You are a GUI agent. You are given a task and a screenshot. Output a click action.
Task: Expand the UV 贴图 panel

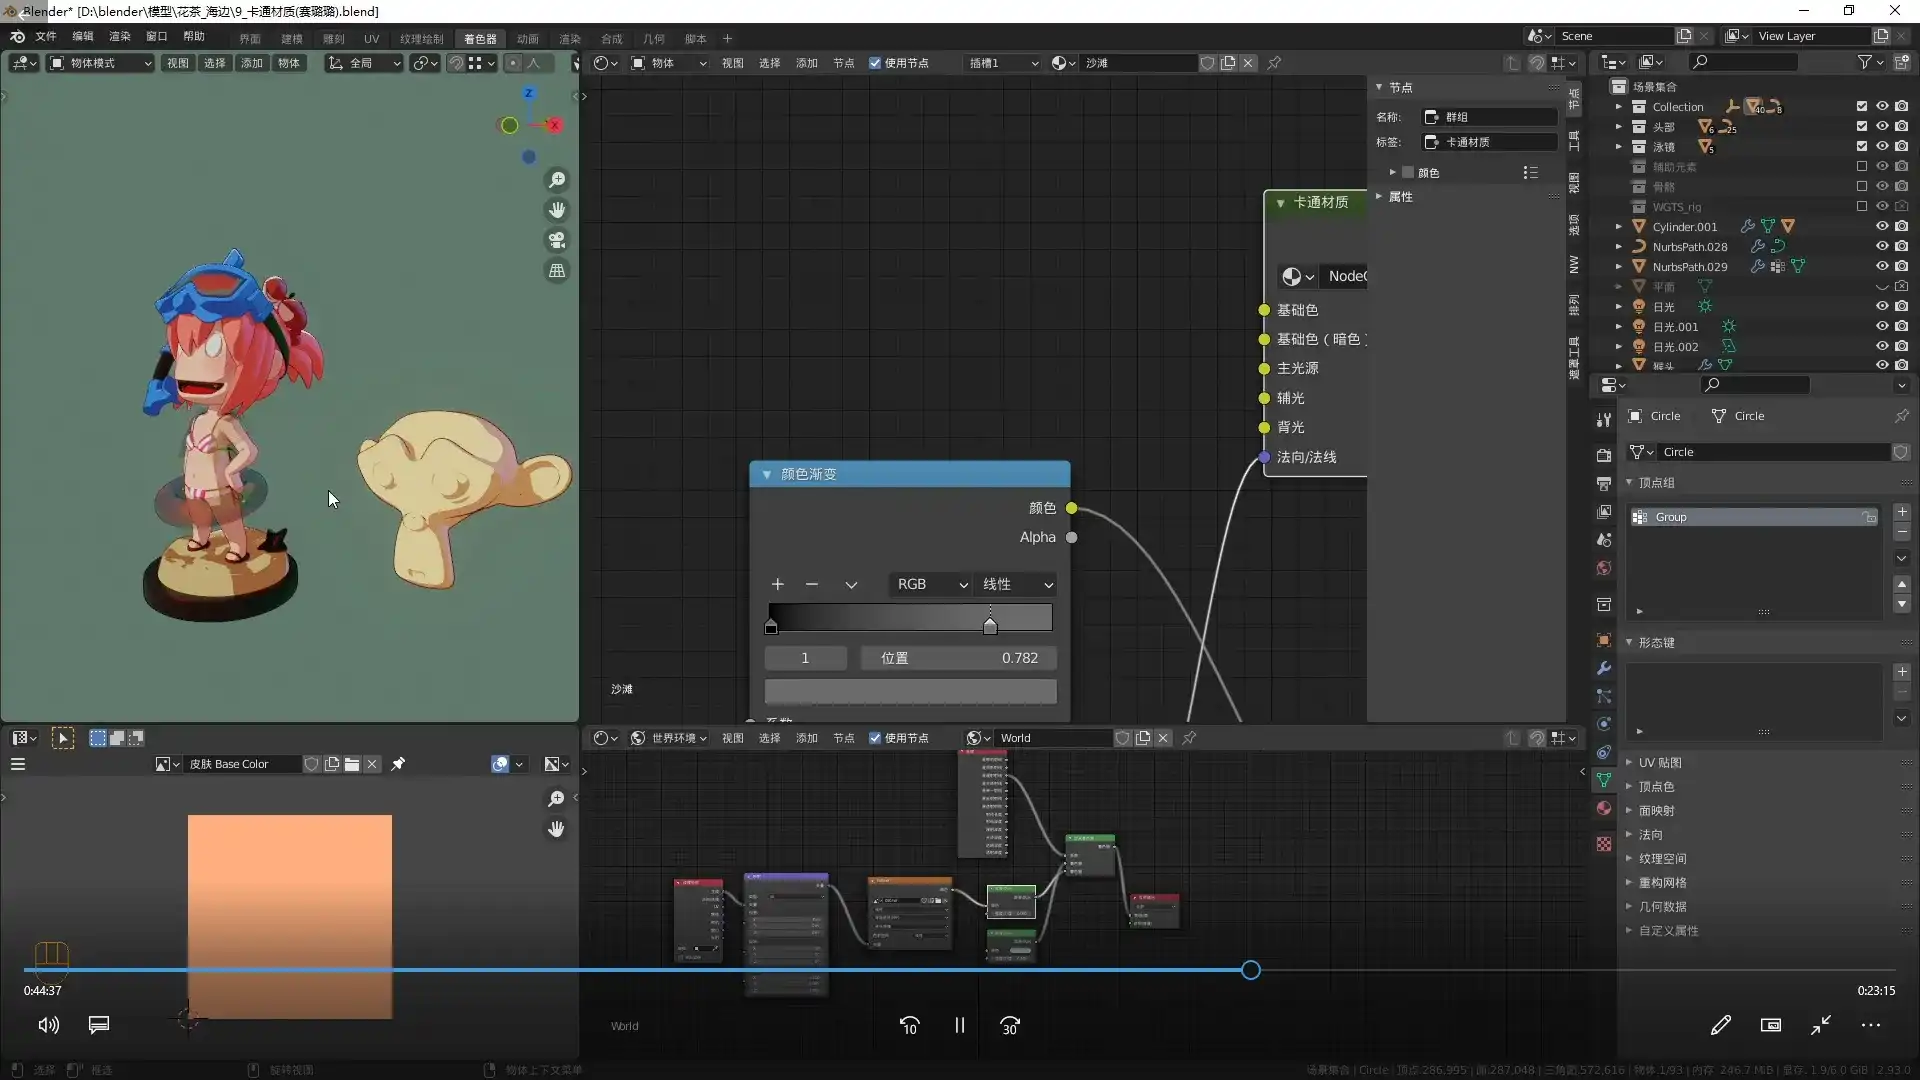1660,762
